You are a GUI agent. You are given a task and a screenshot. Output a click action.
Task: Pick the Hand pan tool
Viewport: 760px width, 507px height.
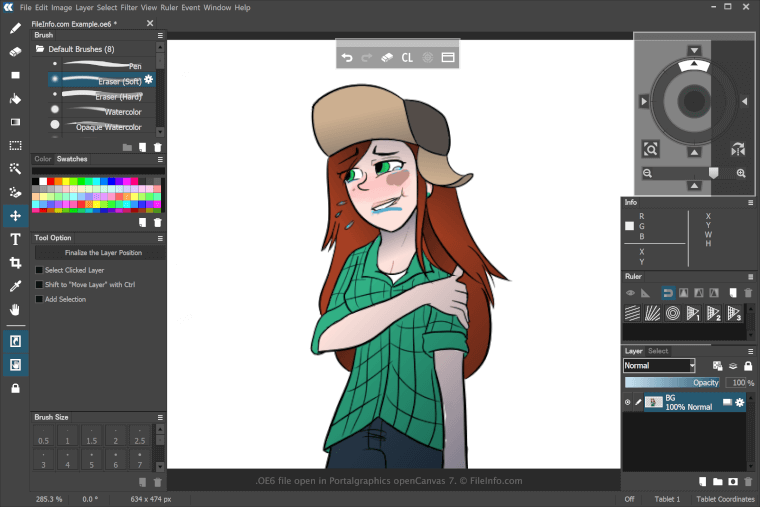15,310
